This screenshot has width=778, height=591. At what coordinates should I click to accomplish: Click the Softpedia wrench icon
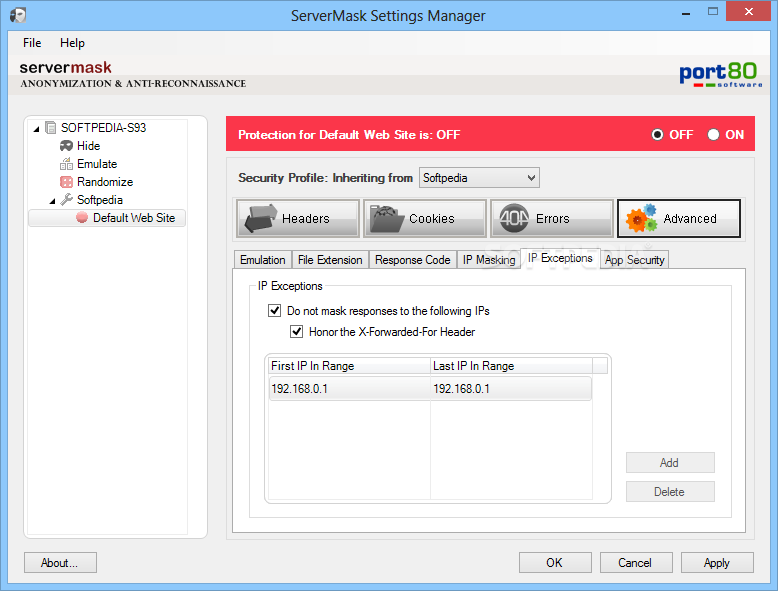click(x=66, y=199)
